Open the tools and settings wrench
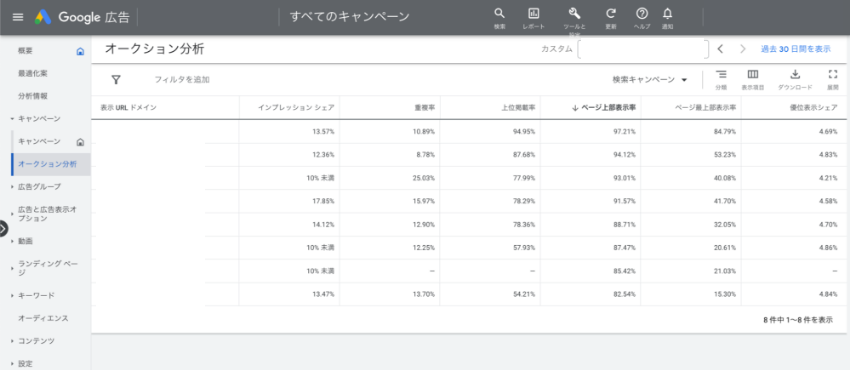 click(575, 14)
